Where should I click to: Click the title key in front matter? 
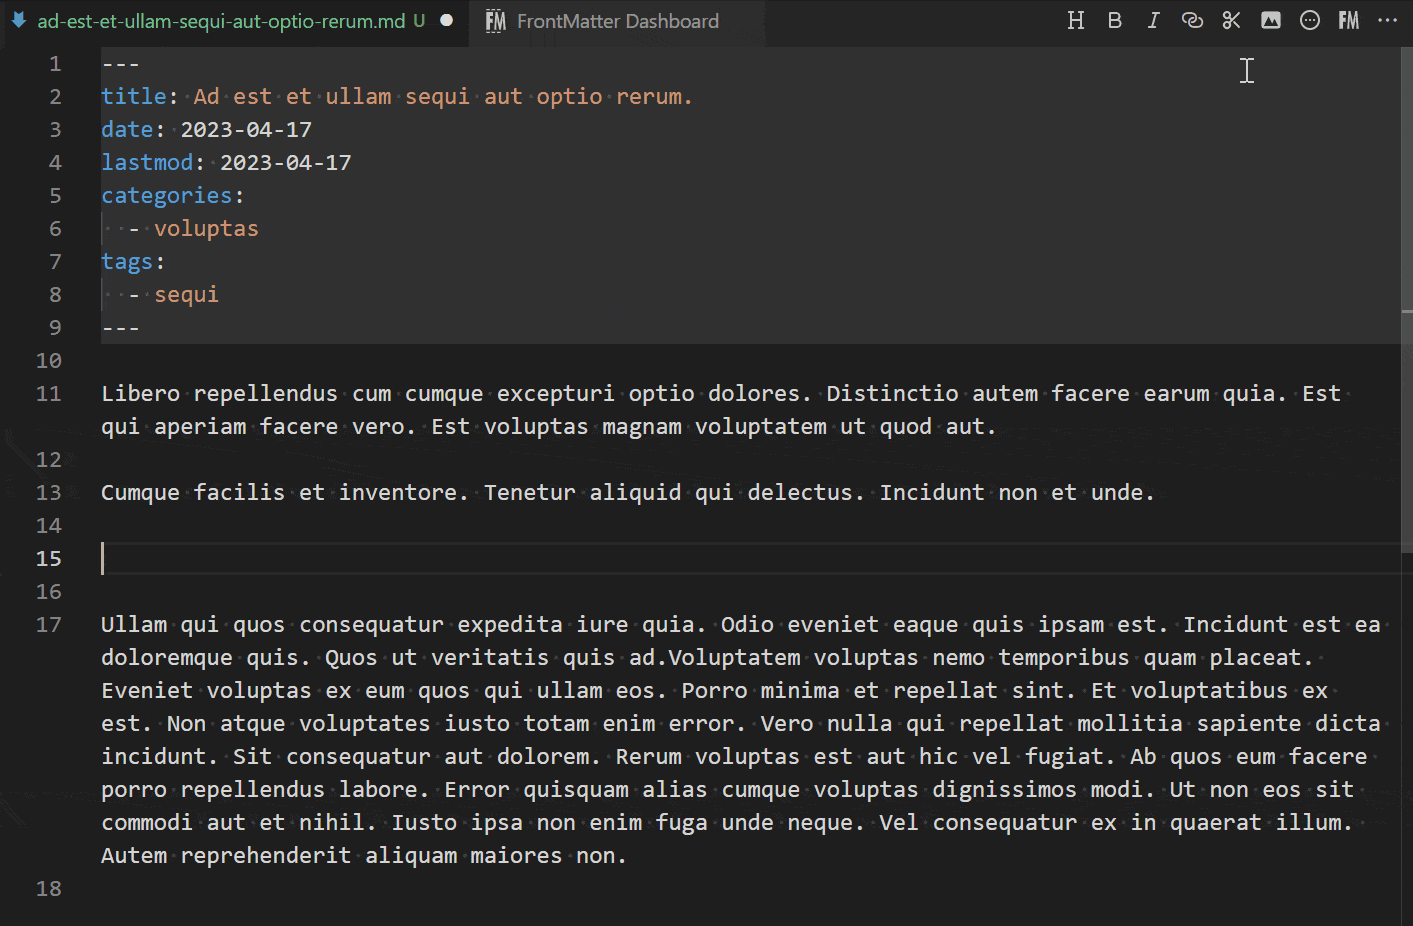[x=133, y=97]
